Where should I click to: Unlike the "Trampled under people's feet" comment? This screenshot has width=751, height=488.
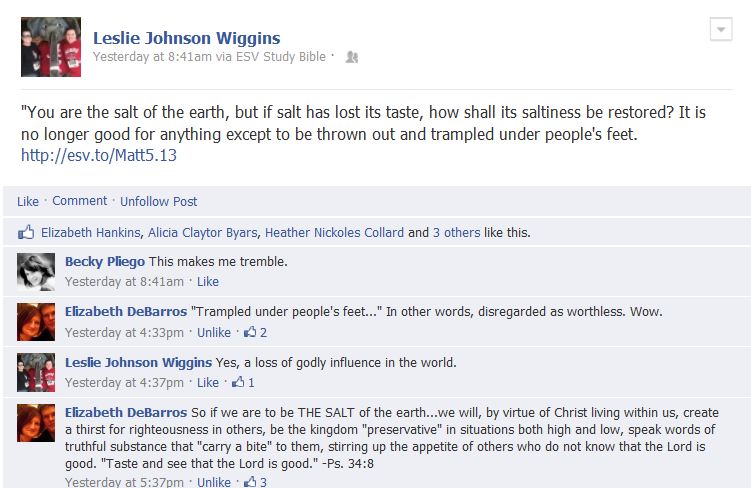click(x=214, y=332)
